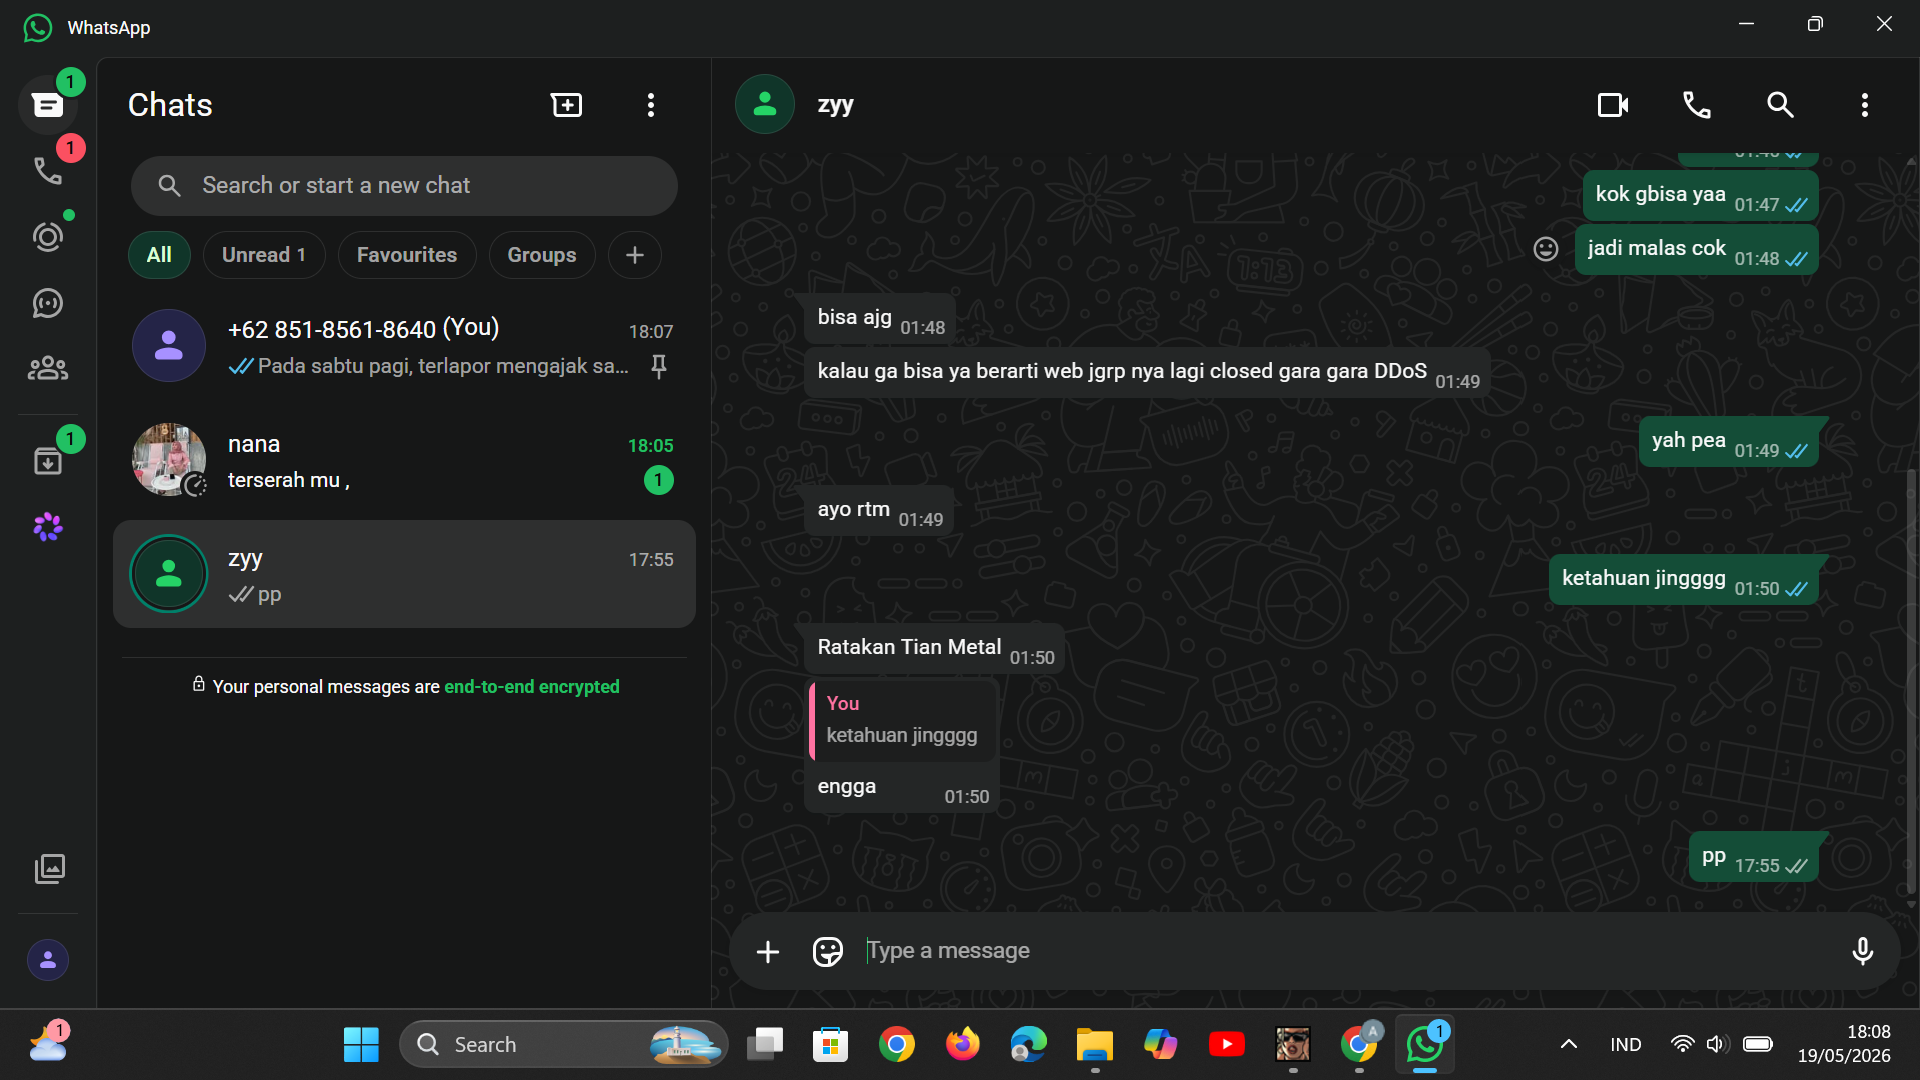1920x1080 pixels.
Task: Click the quoted 'ketahuan jingggg' reply
Action: (x=902, y=720)
